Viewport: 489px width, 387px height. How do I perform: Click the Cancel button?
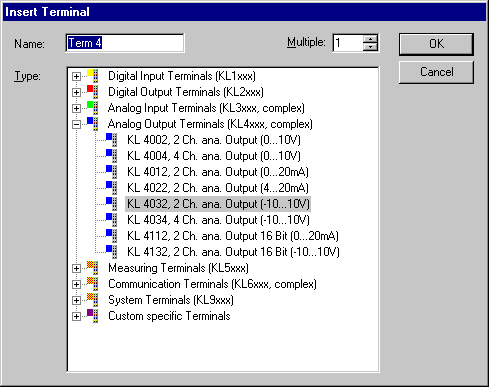click(436, 72)
